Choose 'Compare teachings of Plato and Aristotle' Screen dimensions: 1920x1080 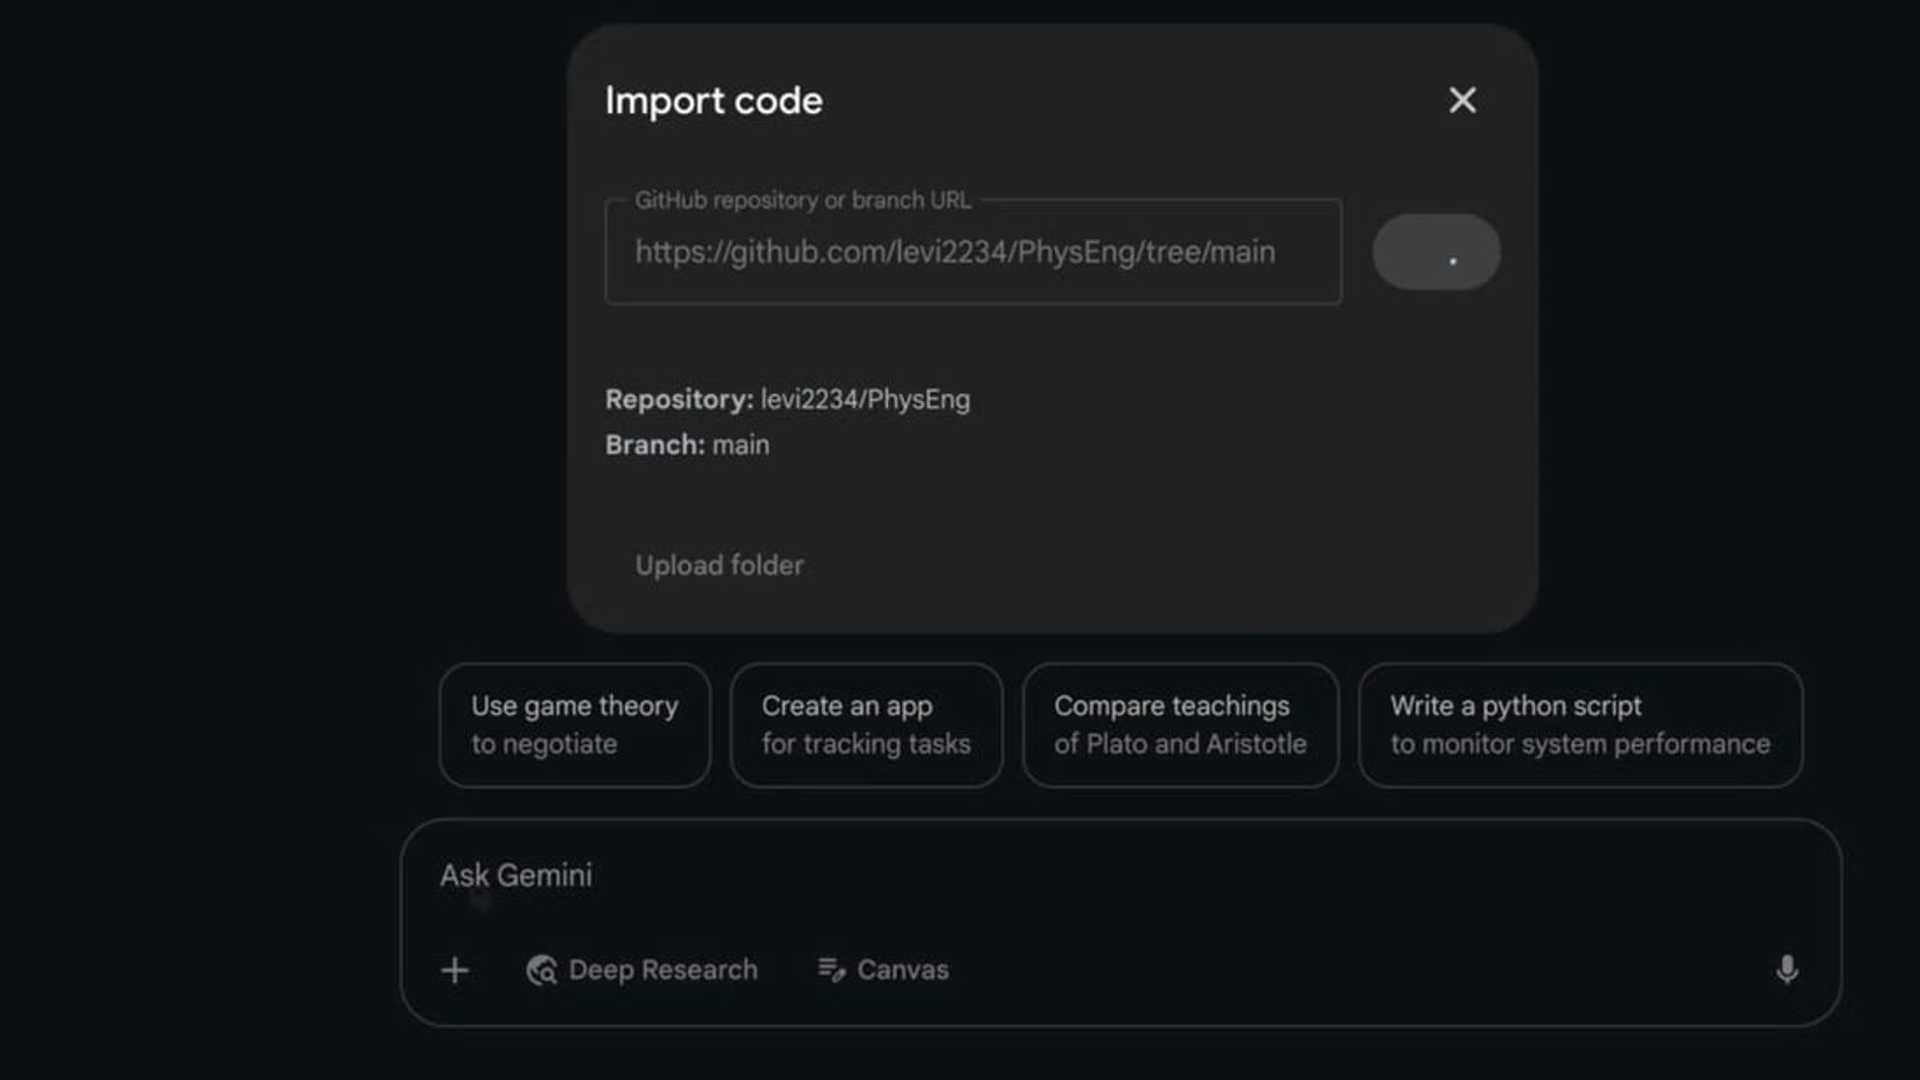tap(1180, 724)
